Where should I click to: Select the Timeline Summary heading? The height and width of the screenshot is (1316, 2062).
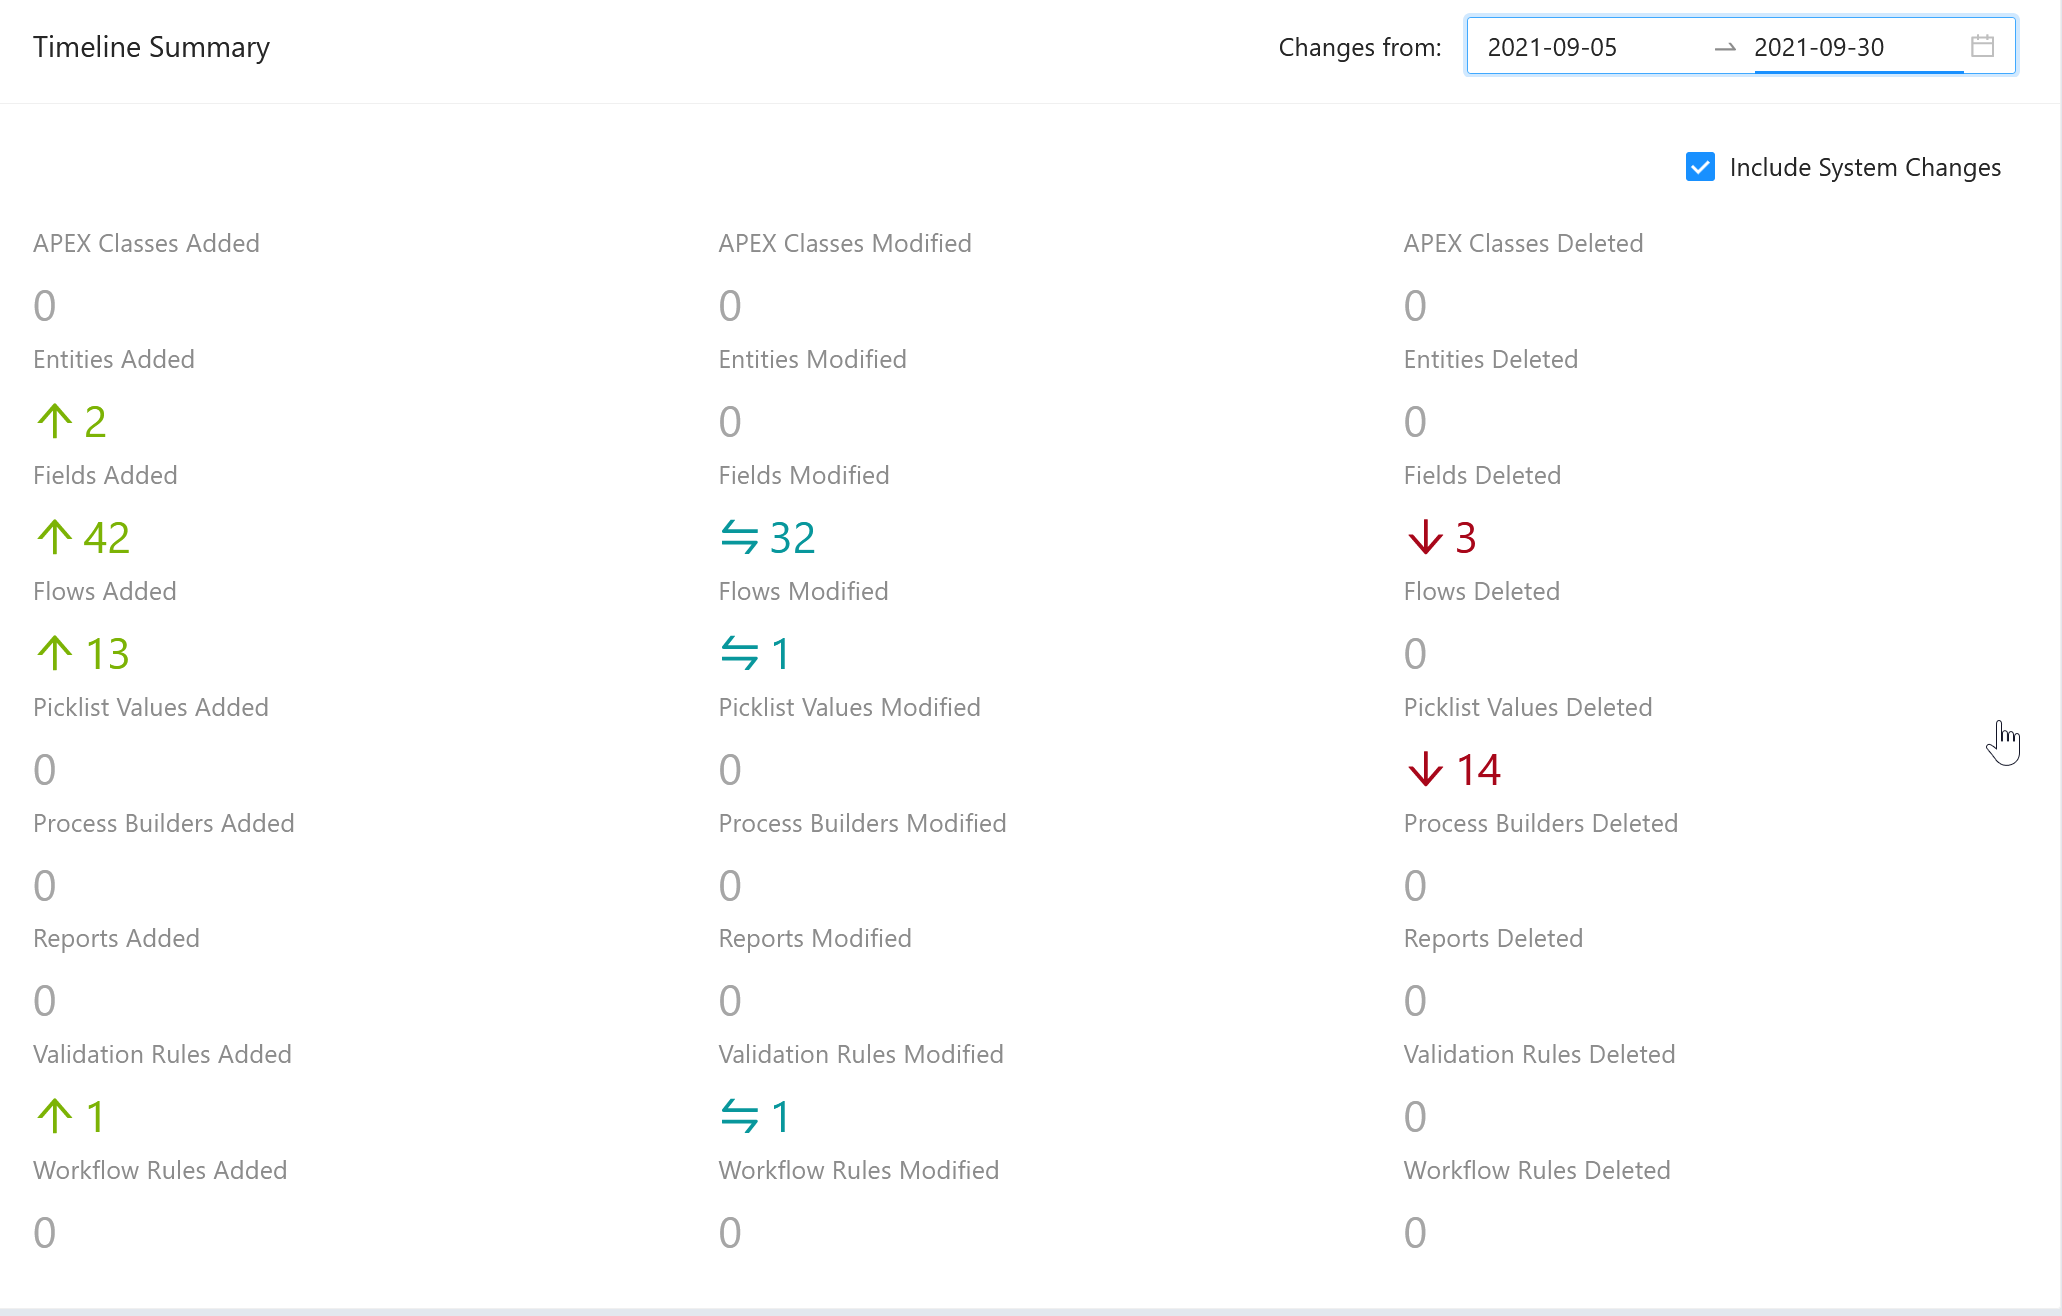[x=151, y=46]
